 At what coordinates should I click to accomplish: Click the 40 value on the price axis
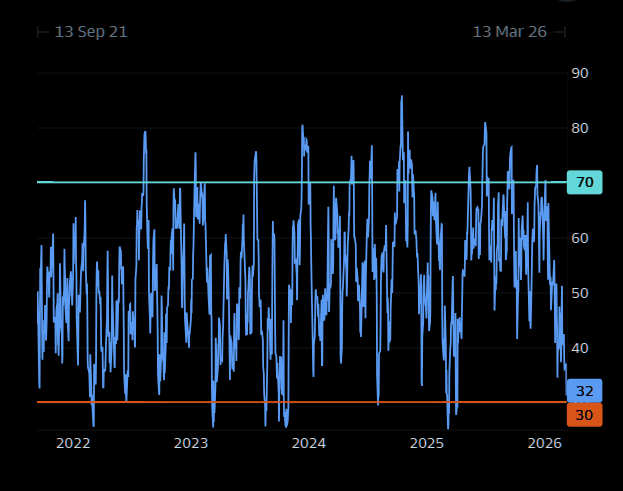[x=580, y=348]
